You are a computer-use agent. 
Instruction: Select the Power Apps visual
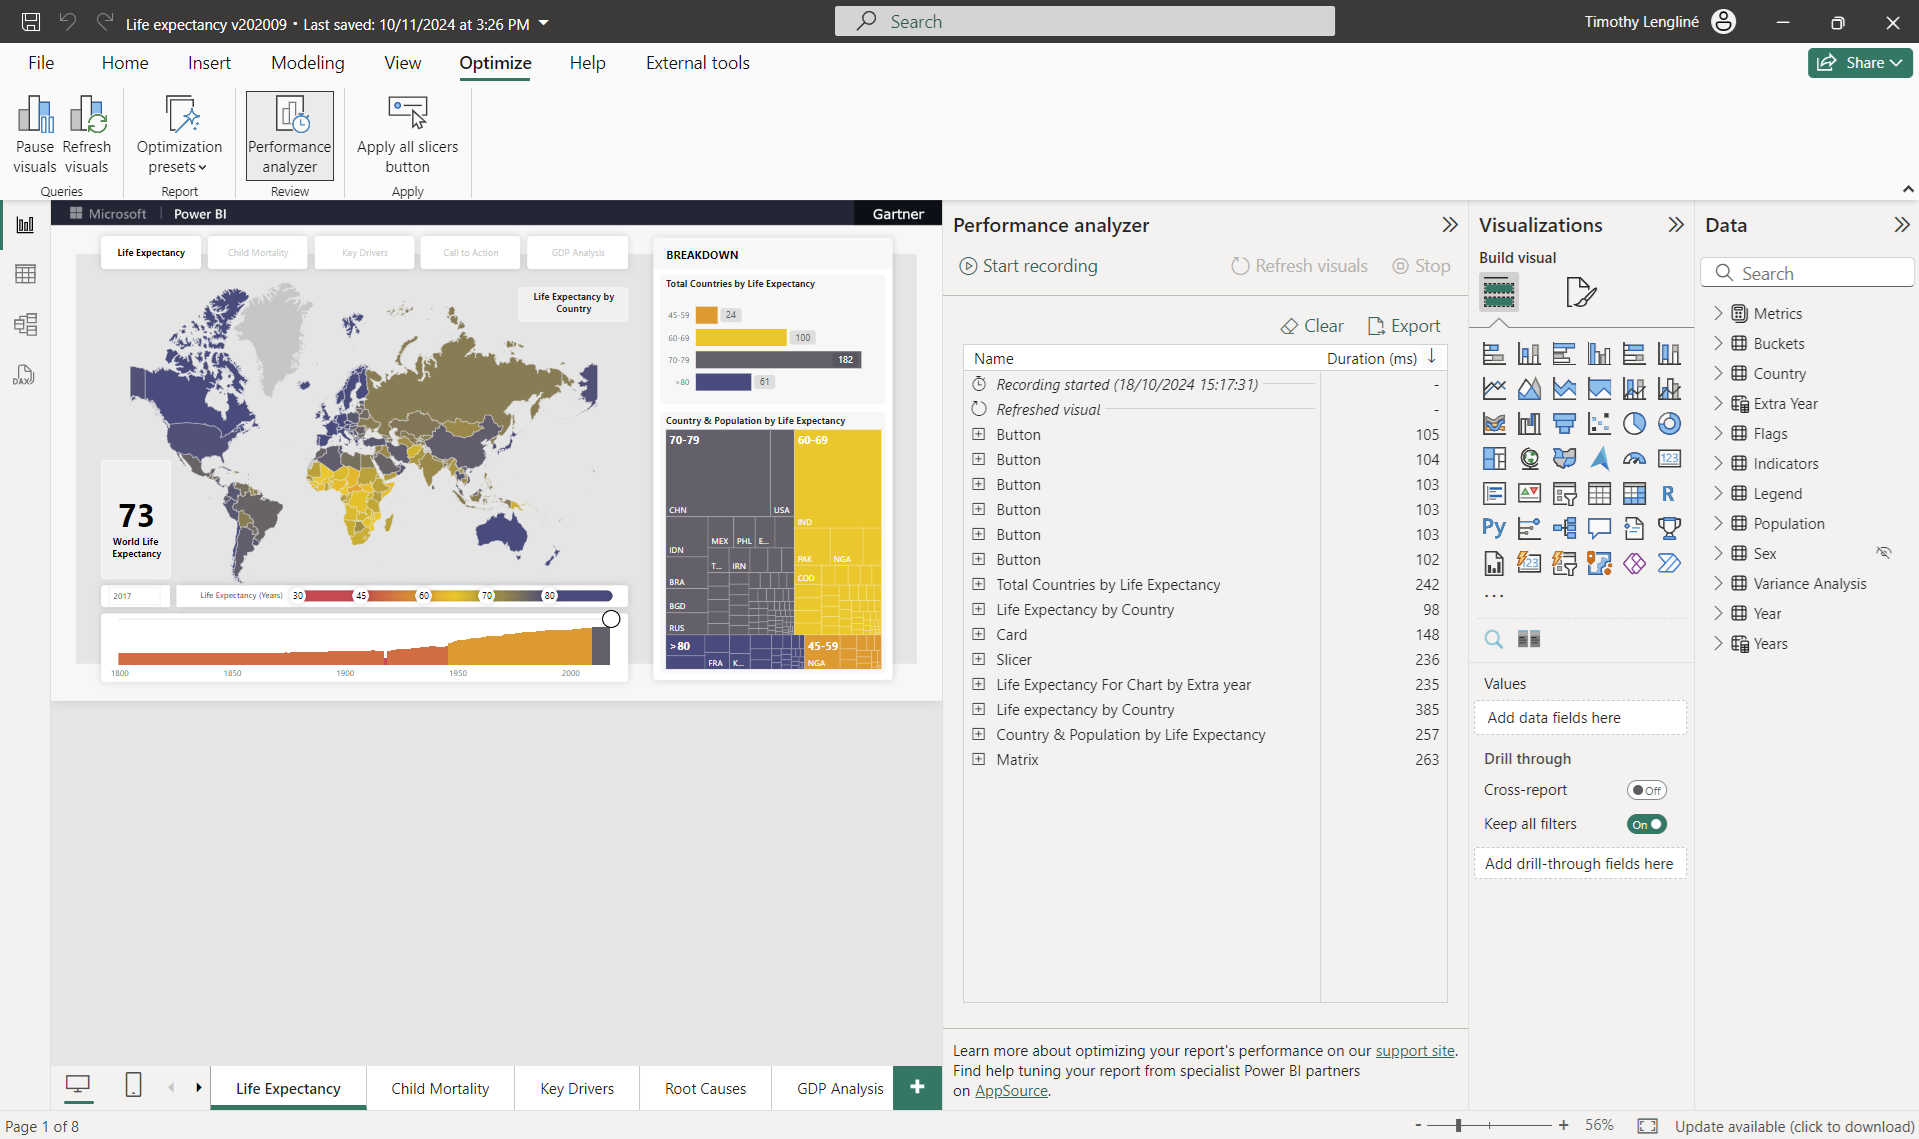1634,563
